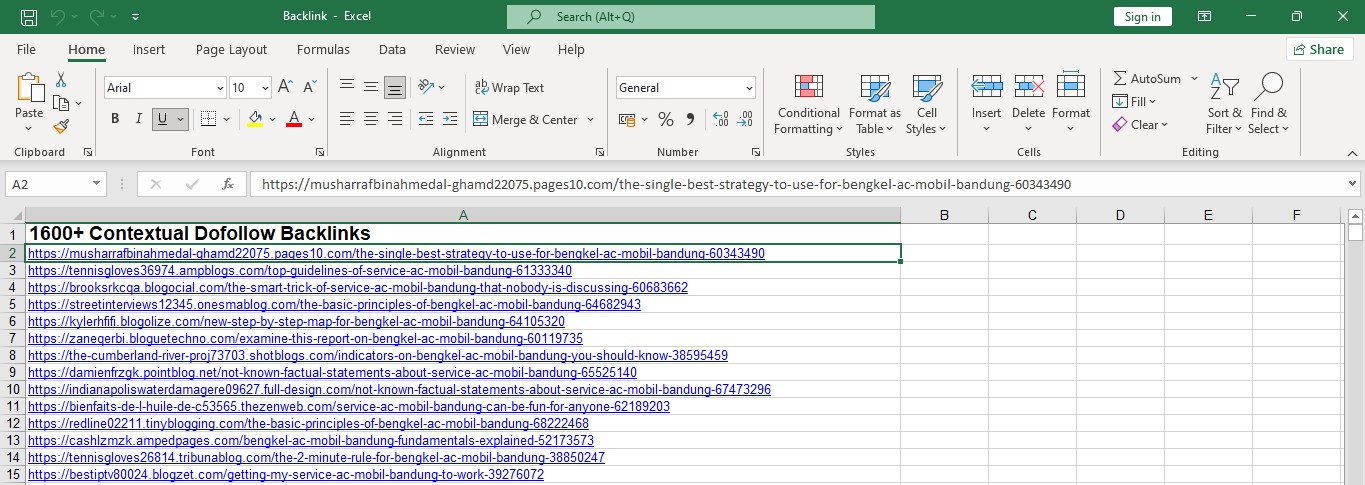Click the Increase Decimal icon
The width and height of the screenshot is (1365, 485).
[719, 119]
